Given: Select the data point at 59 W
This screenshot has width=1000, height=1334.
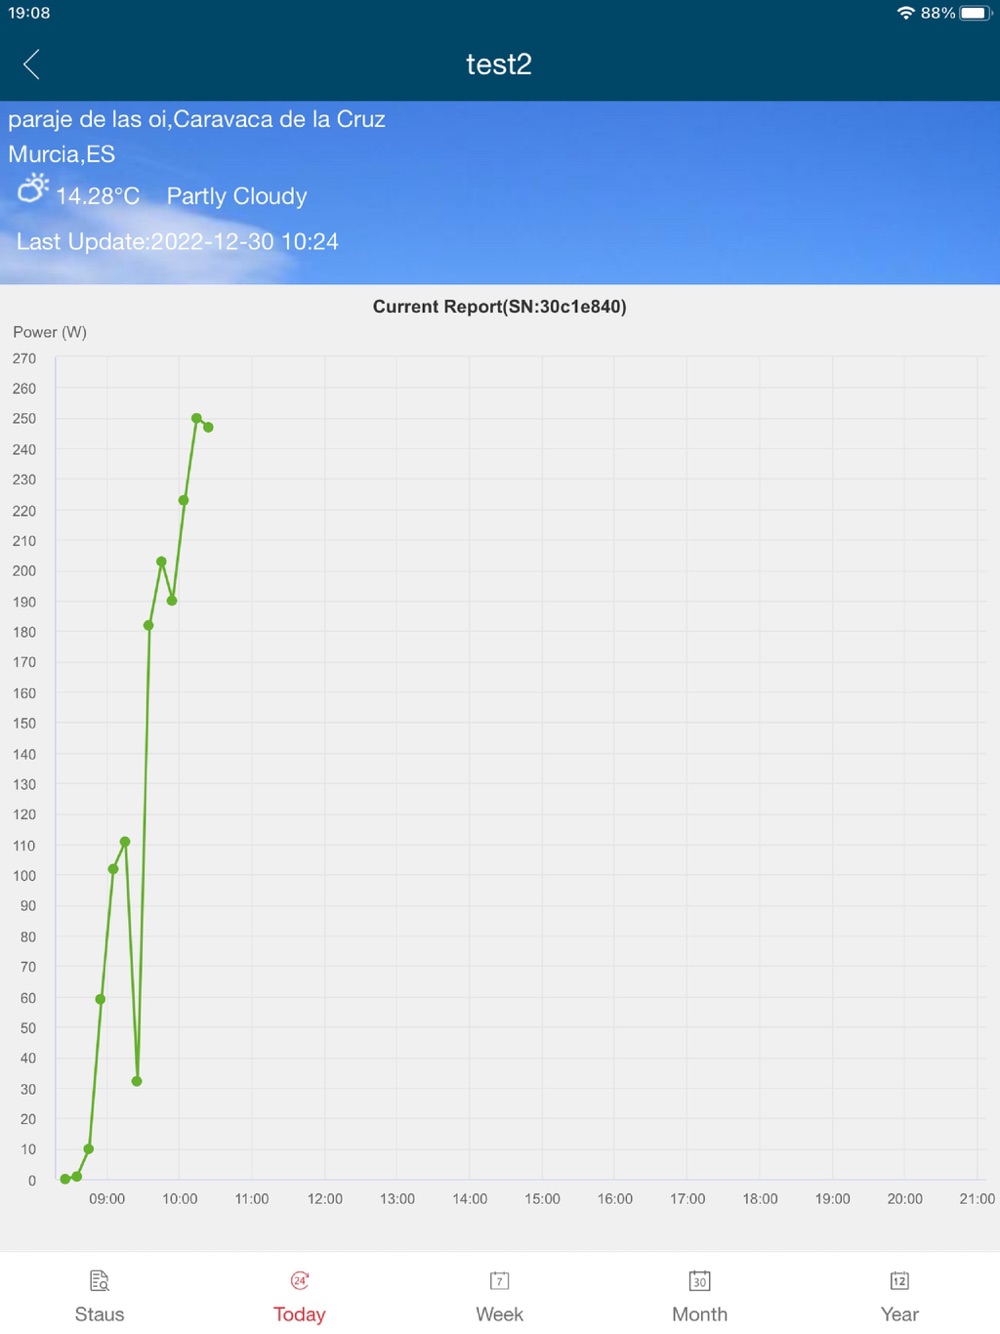Looking at the screenshot, I should (100, 999).
